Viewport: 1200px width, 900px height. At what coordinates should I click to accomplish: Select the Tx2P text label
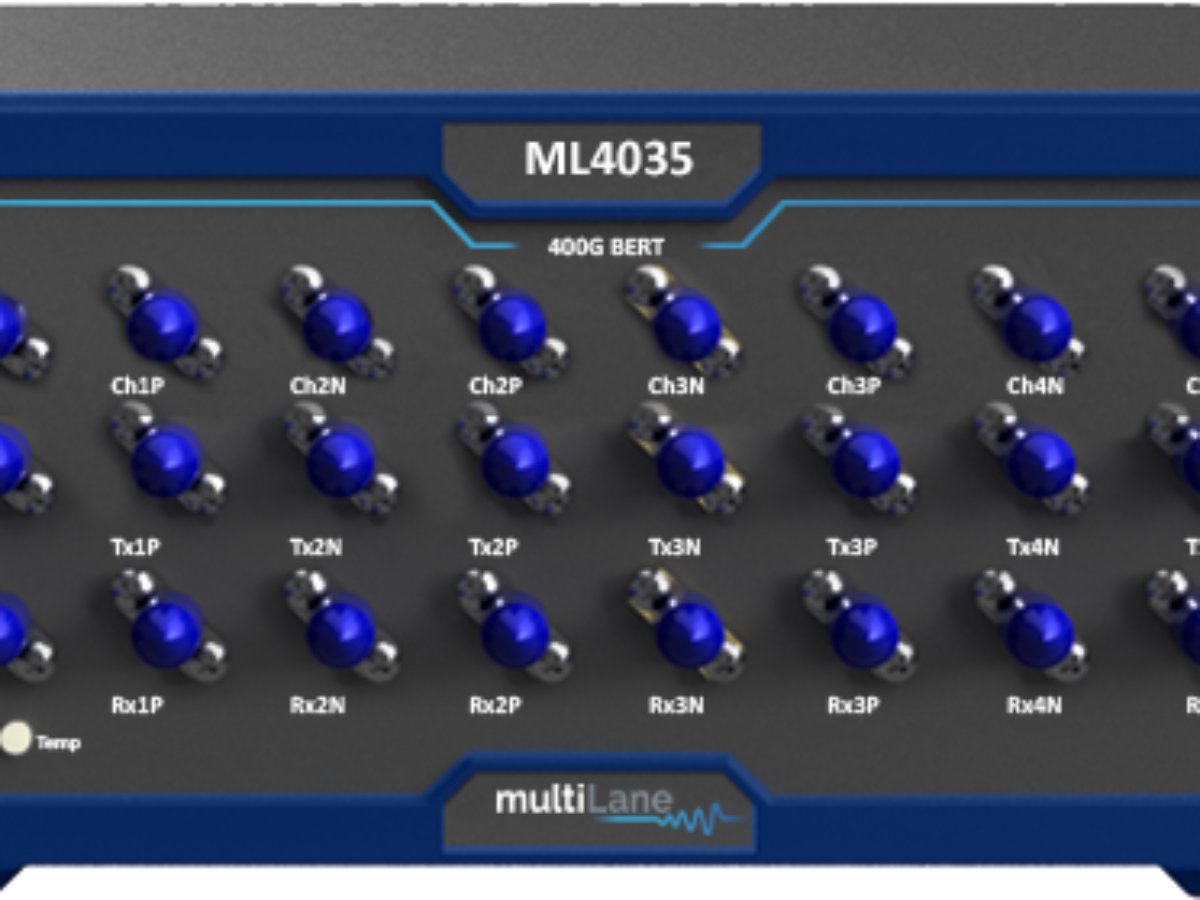tap(495, 547)
